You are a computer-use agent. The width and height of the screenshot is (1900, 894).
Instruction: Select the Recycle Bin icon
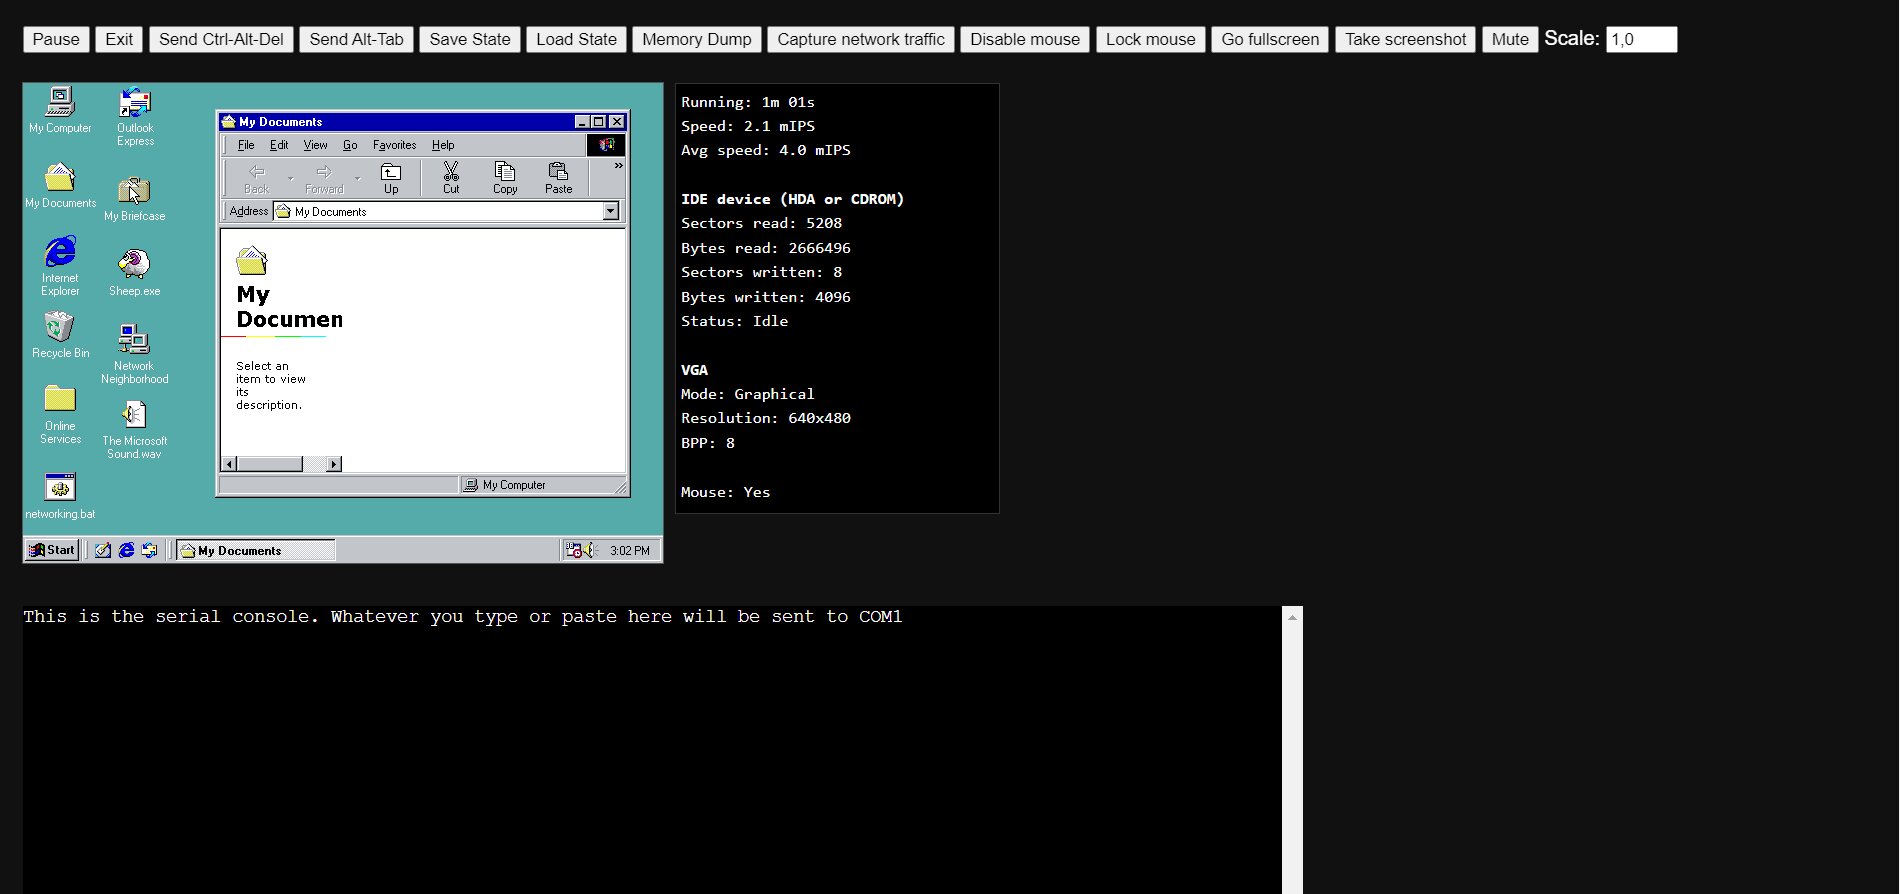coord(60,335)
